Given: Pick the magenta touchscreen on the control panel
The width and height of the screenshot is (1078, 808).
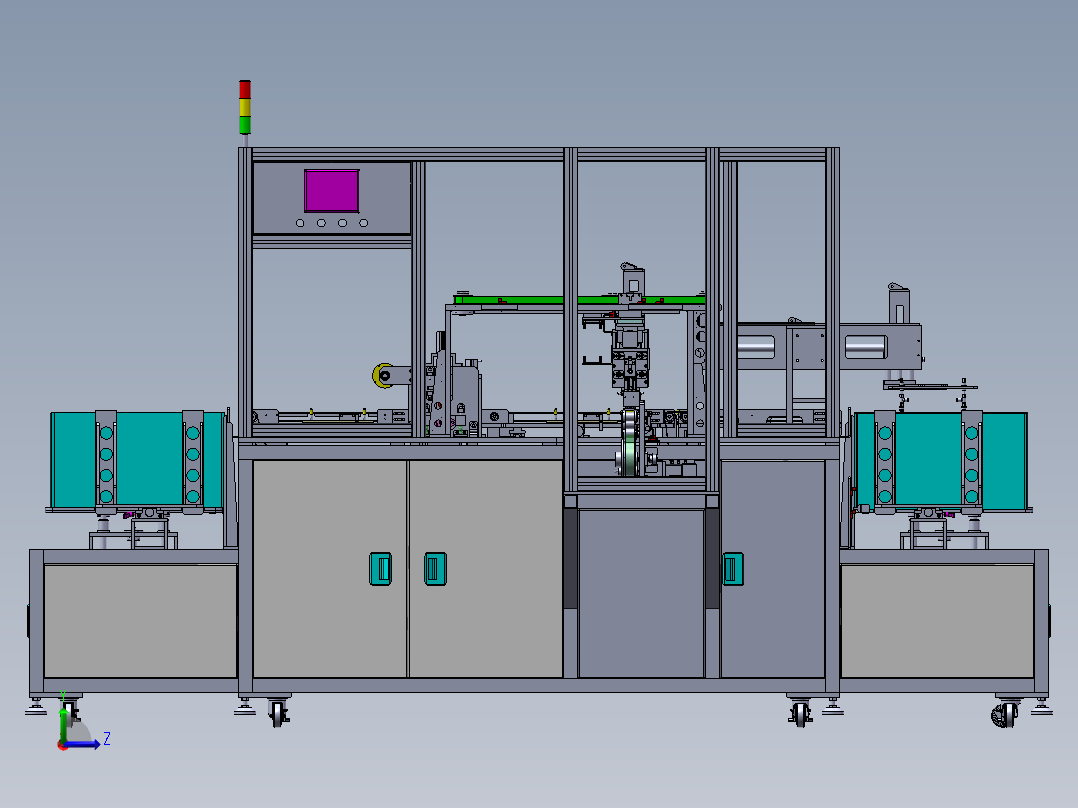Looking at the screenshot, I should (x=331, y=190).
